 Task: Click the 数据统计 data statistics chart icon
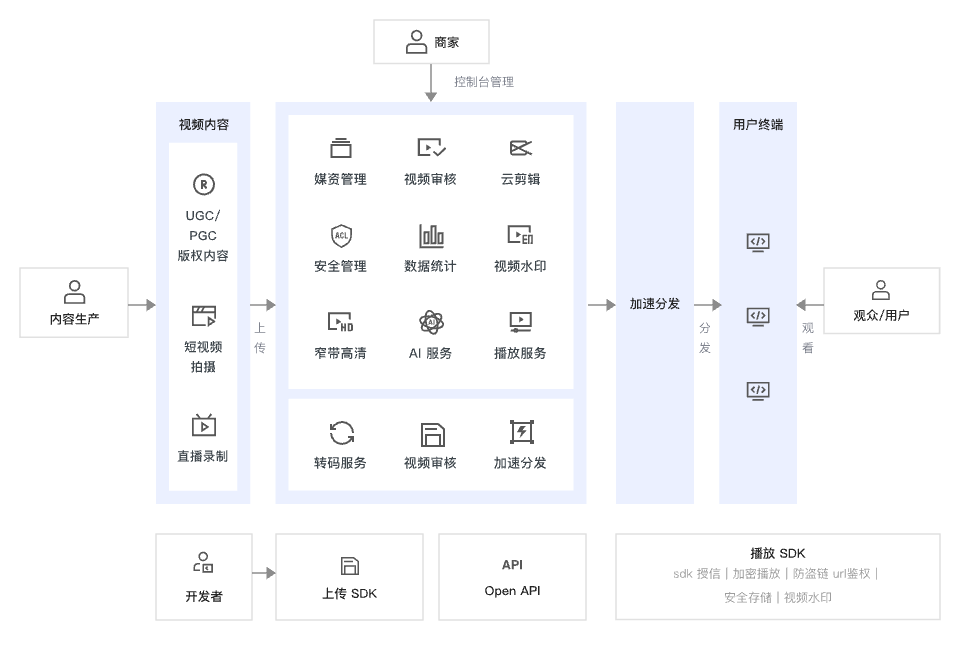(x=431, y=237)
